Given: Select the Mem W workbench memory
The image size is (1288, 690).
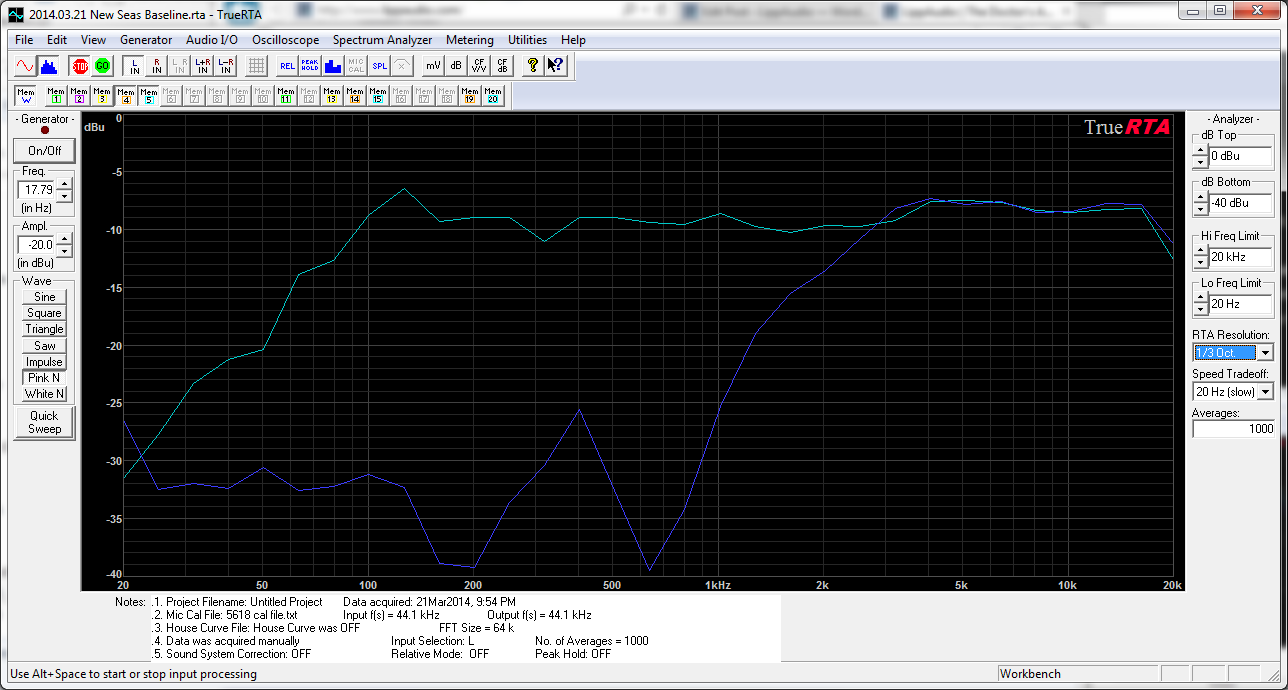Looking at the screenshot, I should click(26, 96).
